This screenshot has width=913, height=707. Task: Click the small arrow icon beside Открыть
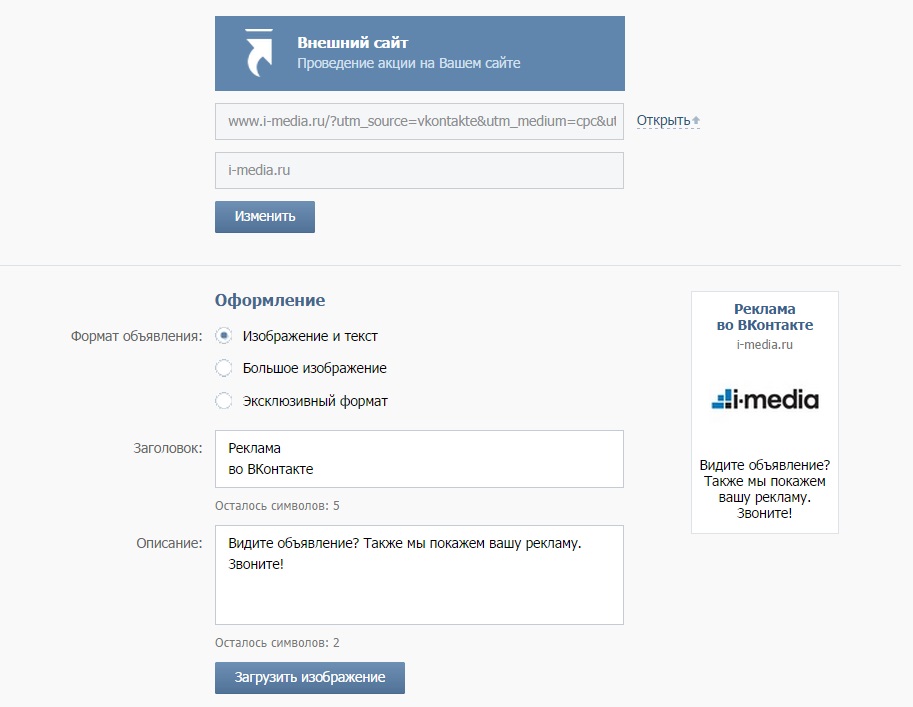[x=696, y=121]
